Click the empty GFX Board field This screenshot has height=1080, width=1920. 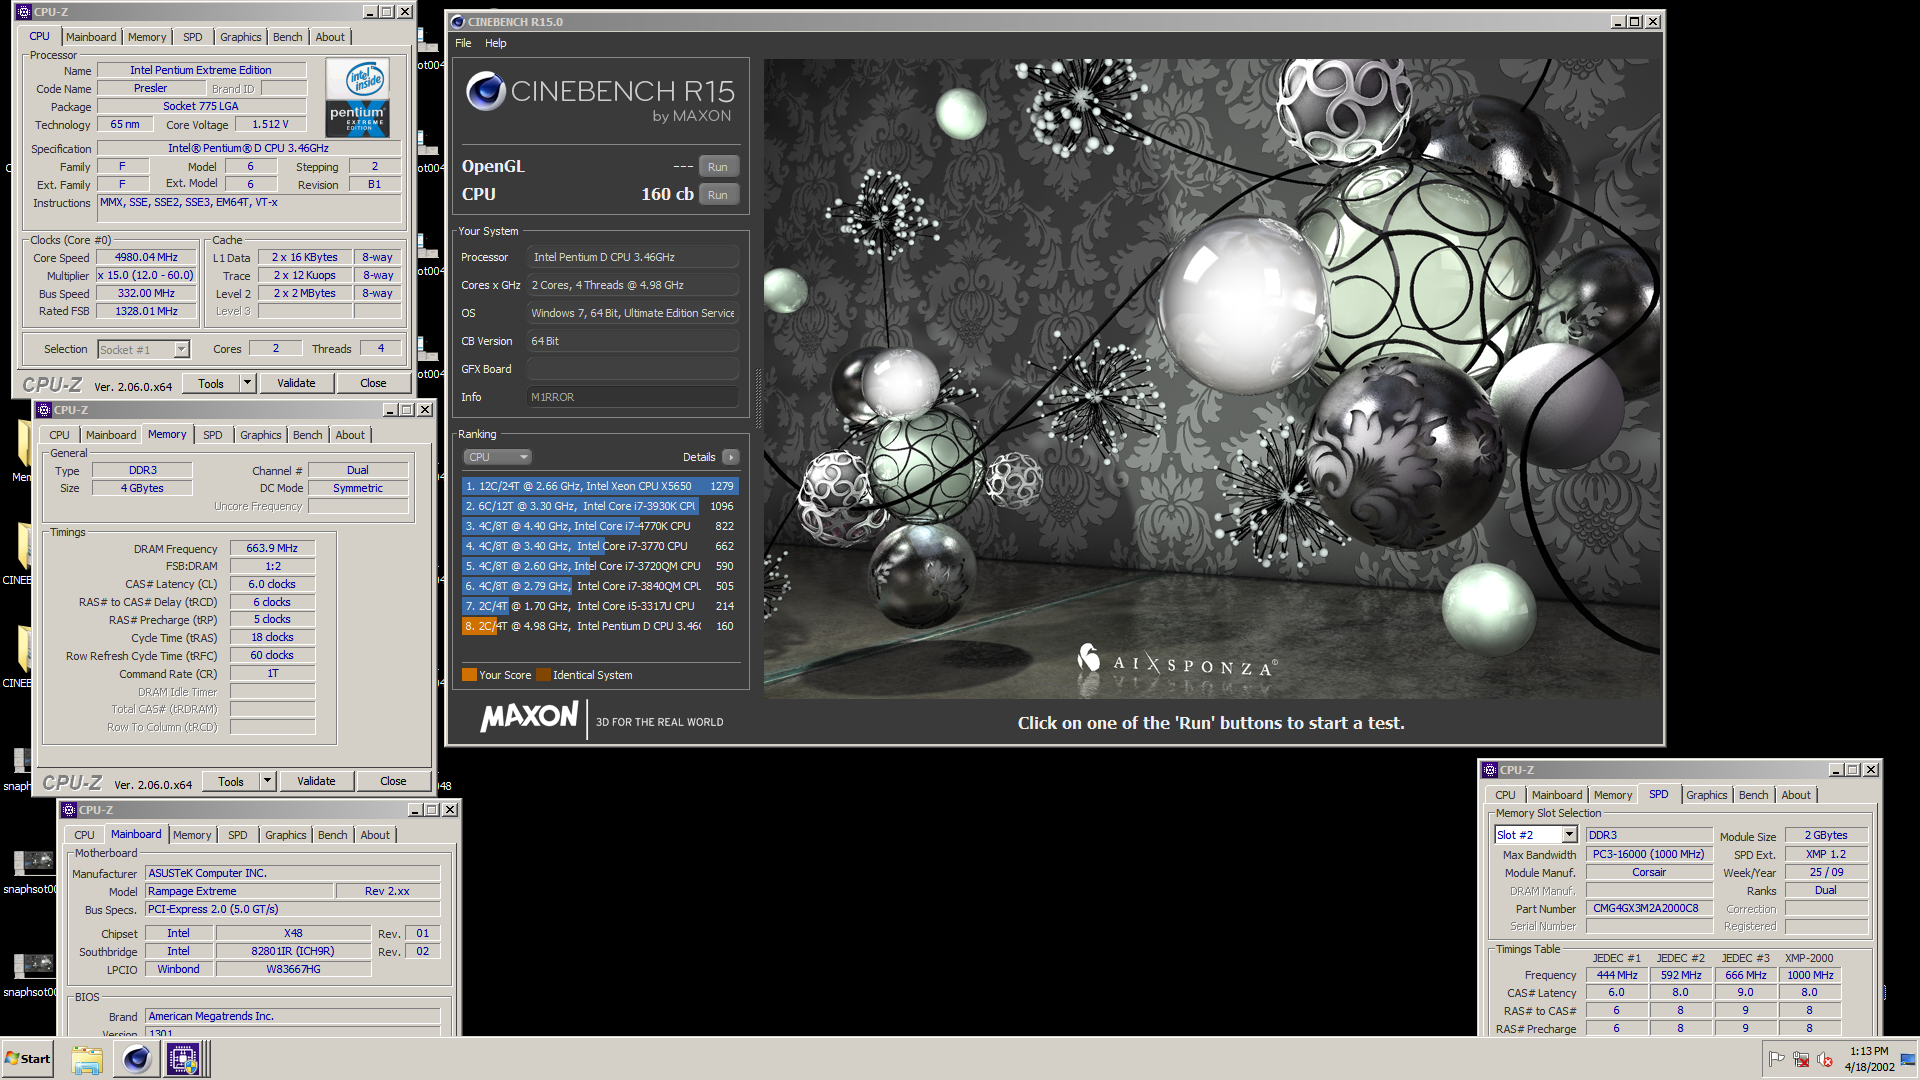pyautogui.click(x=633, y=369)
